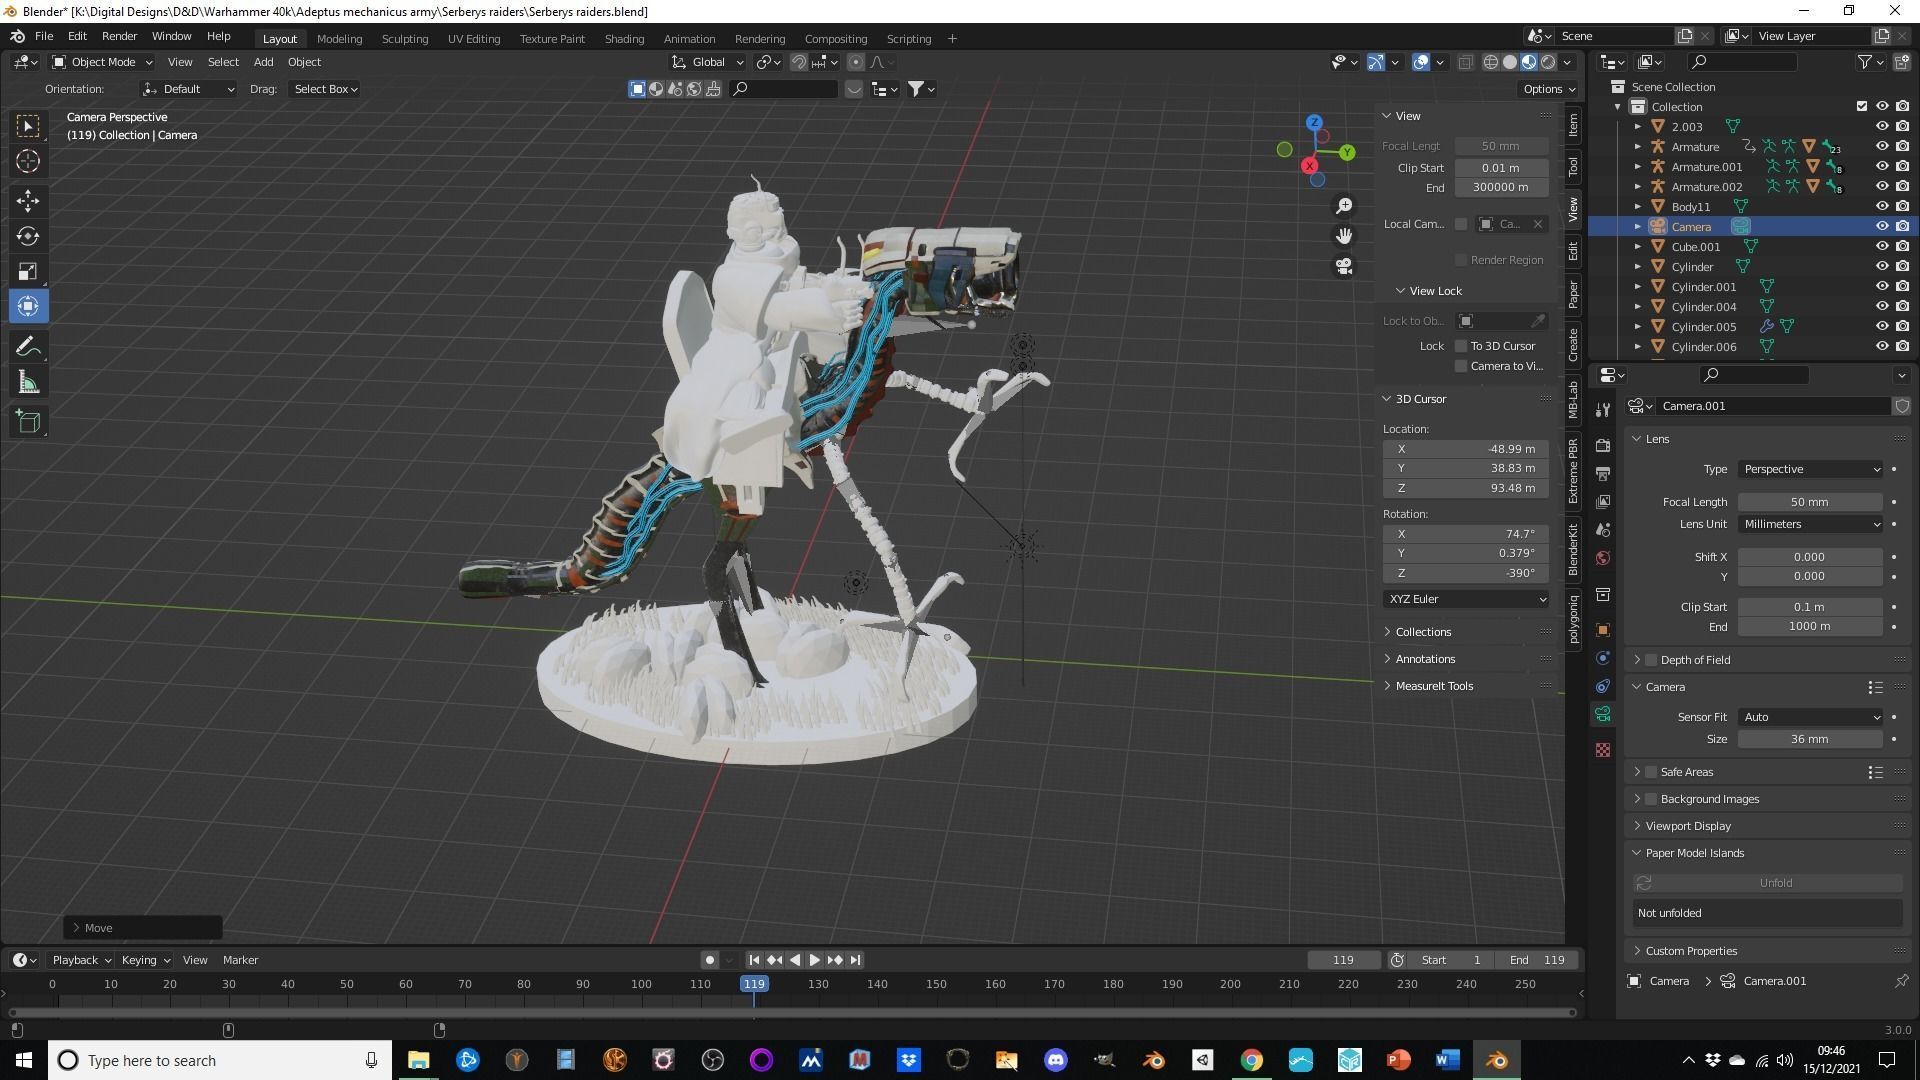Switch to rendered viewport shading

point(1548,62)
